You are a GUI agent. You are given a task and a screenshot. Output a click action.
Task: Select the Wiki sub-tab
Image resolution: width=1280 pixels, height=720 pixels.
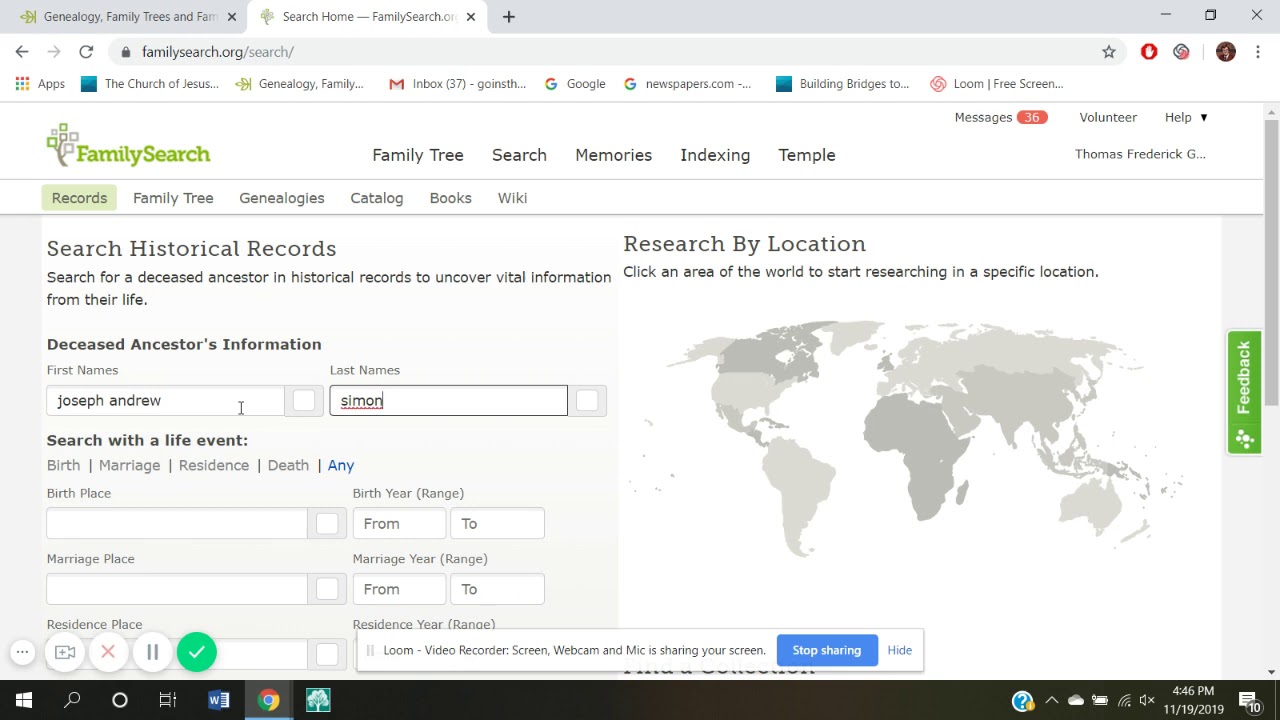tap(512, 198)
